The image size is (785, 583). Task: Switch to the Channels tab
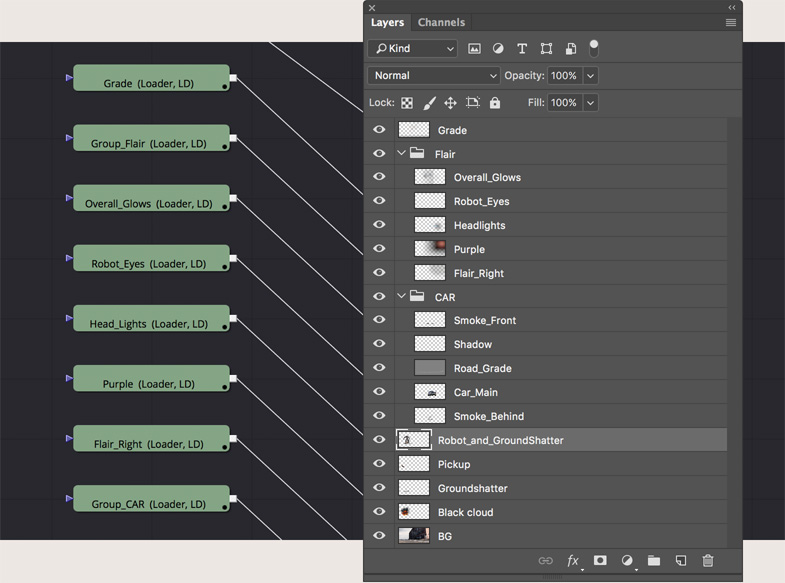(x=441, y=22)
